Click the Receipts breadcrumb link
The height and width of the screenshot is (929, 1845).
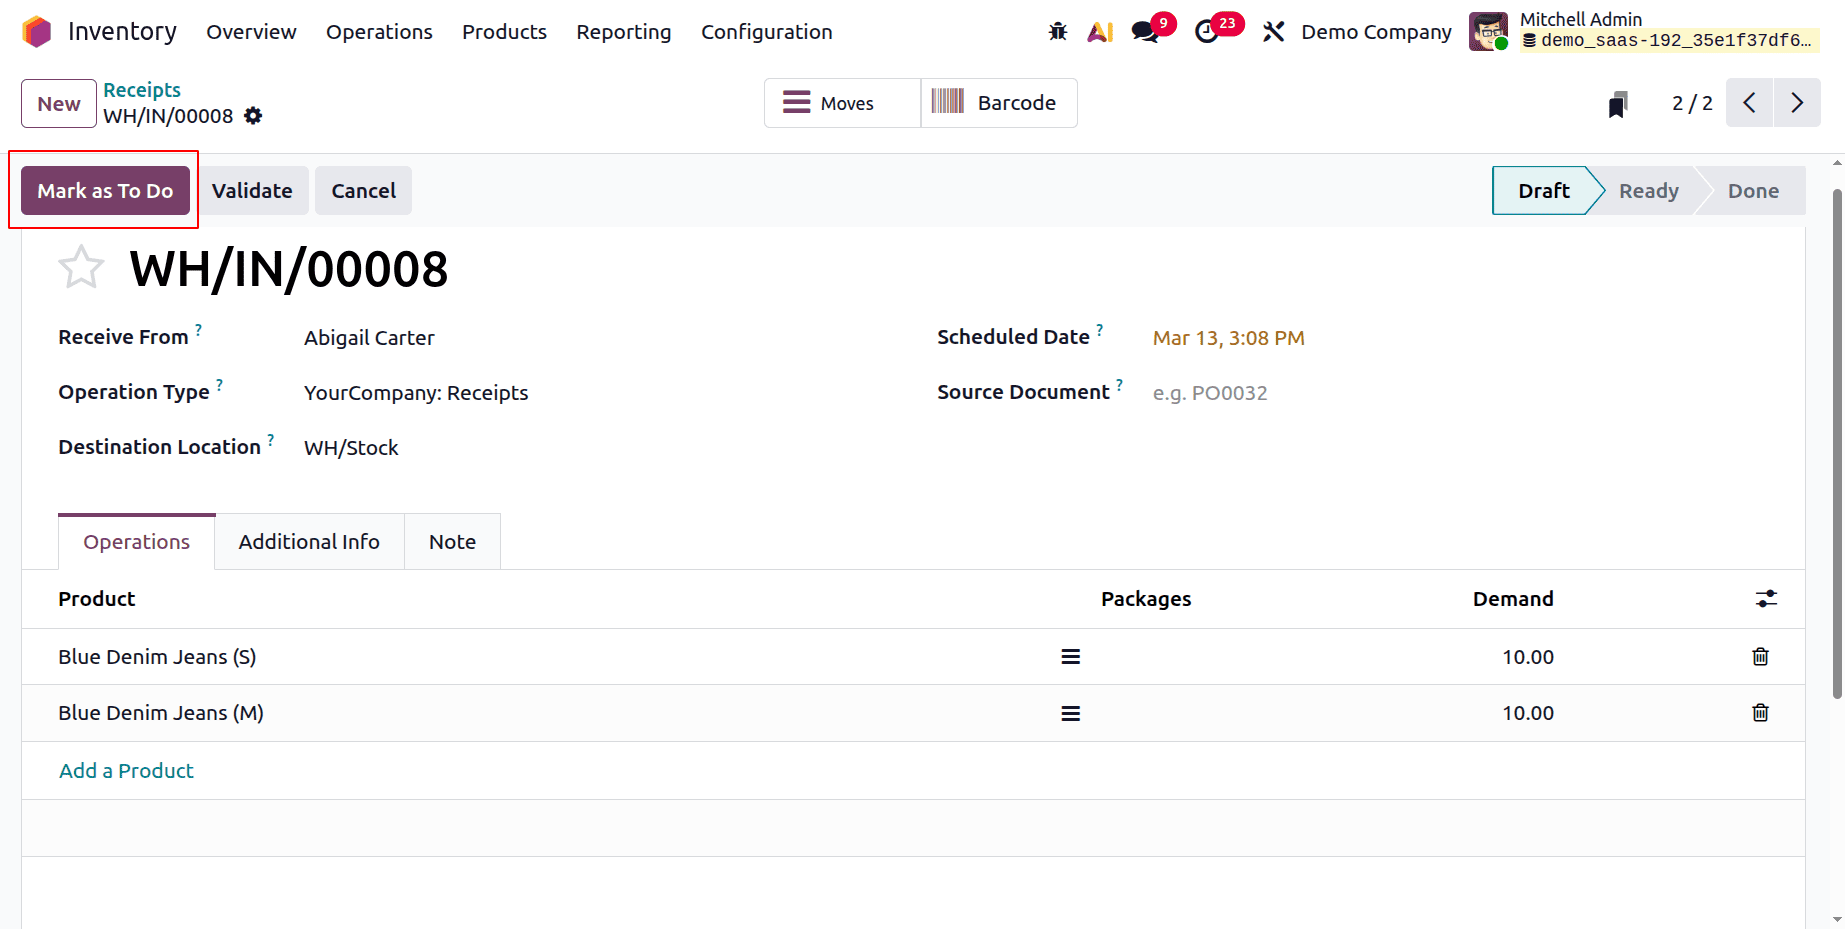pyautogui.click(x=141, y=89)
